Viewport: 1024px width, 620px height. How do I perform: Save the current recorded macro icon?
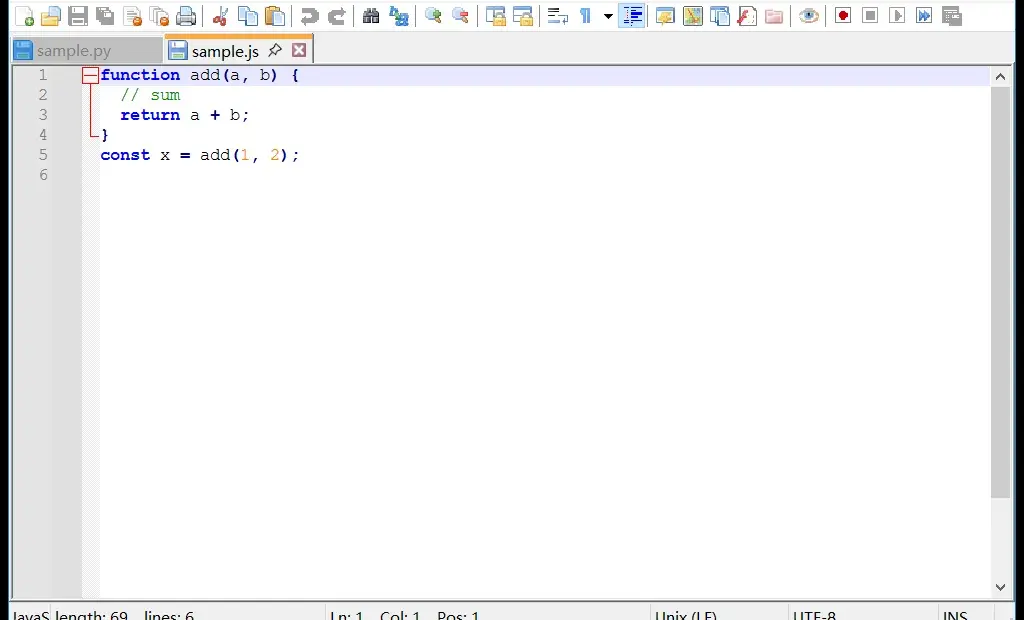point(952,16)
